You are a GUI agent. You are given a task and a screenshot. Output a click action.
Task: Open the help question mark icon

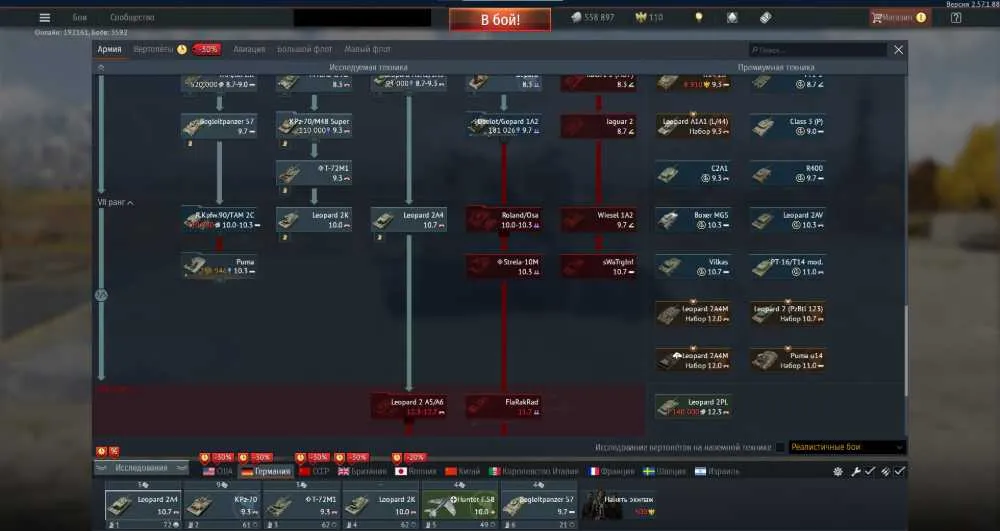(956, 18)
